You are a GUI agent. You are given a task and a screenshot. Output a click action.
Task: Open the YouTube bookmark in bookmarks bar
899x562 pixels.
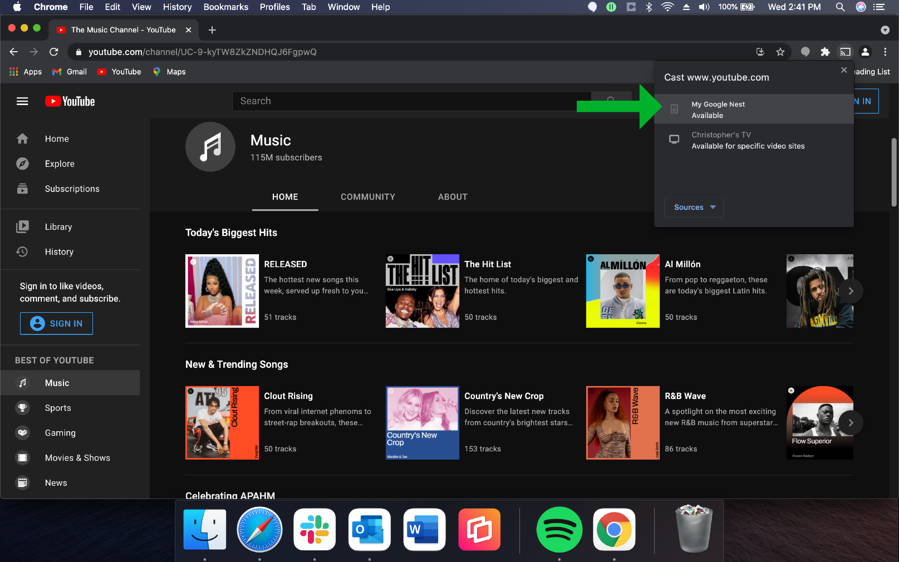tap(119, 72)
